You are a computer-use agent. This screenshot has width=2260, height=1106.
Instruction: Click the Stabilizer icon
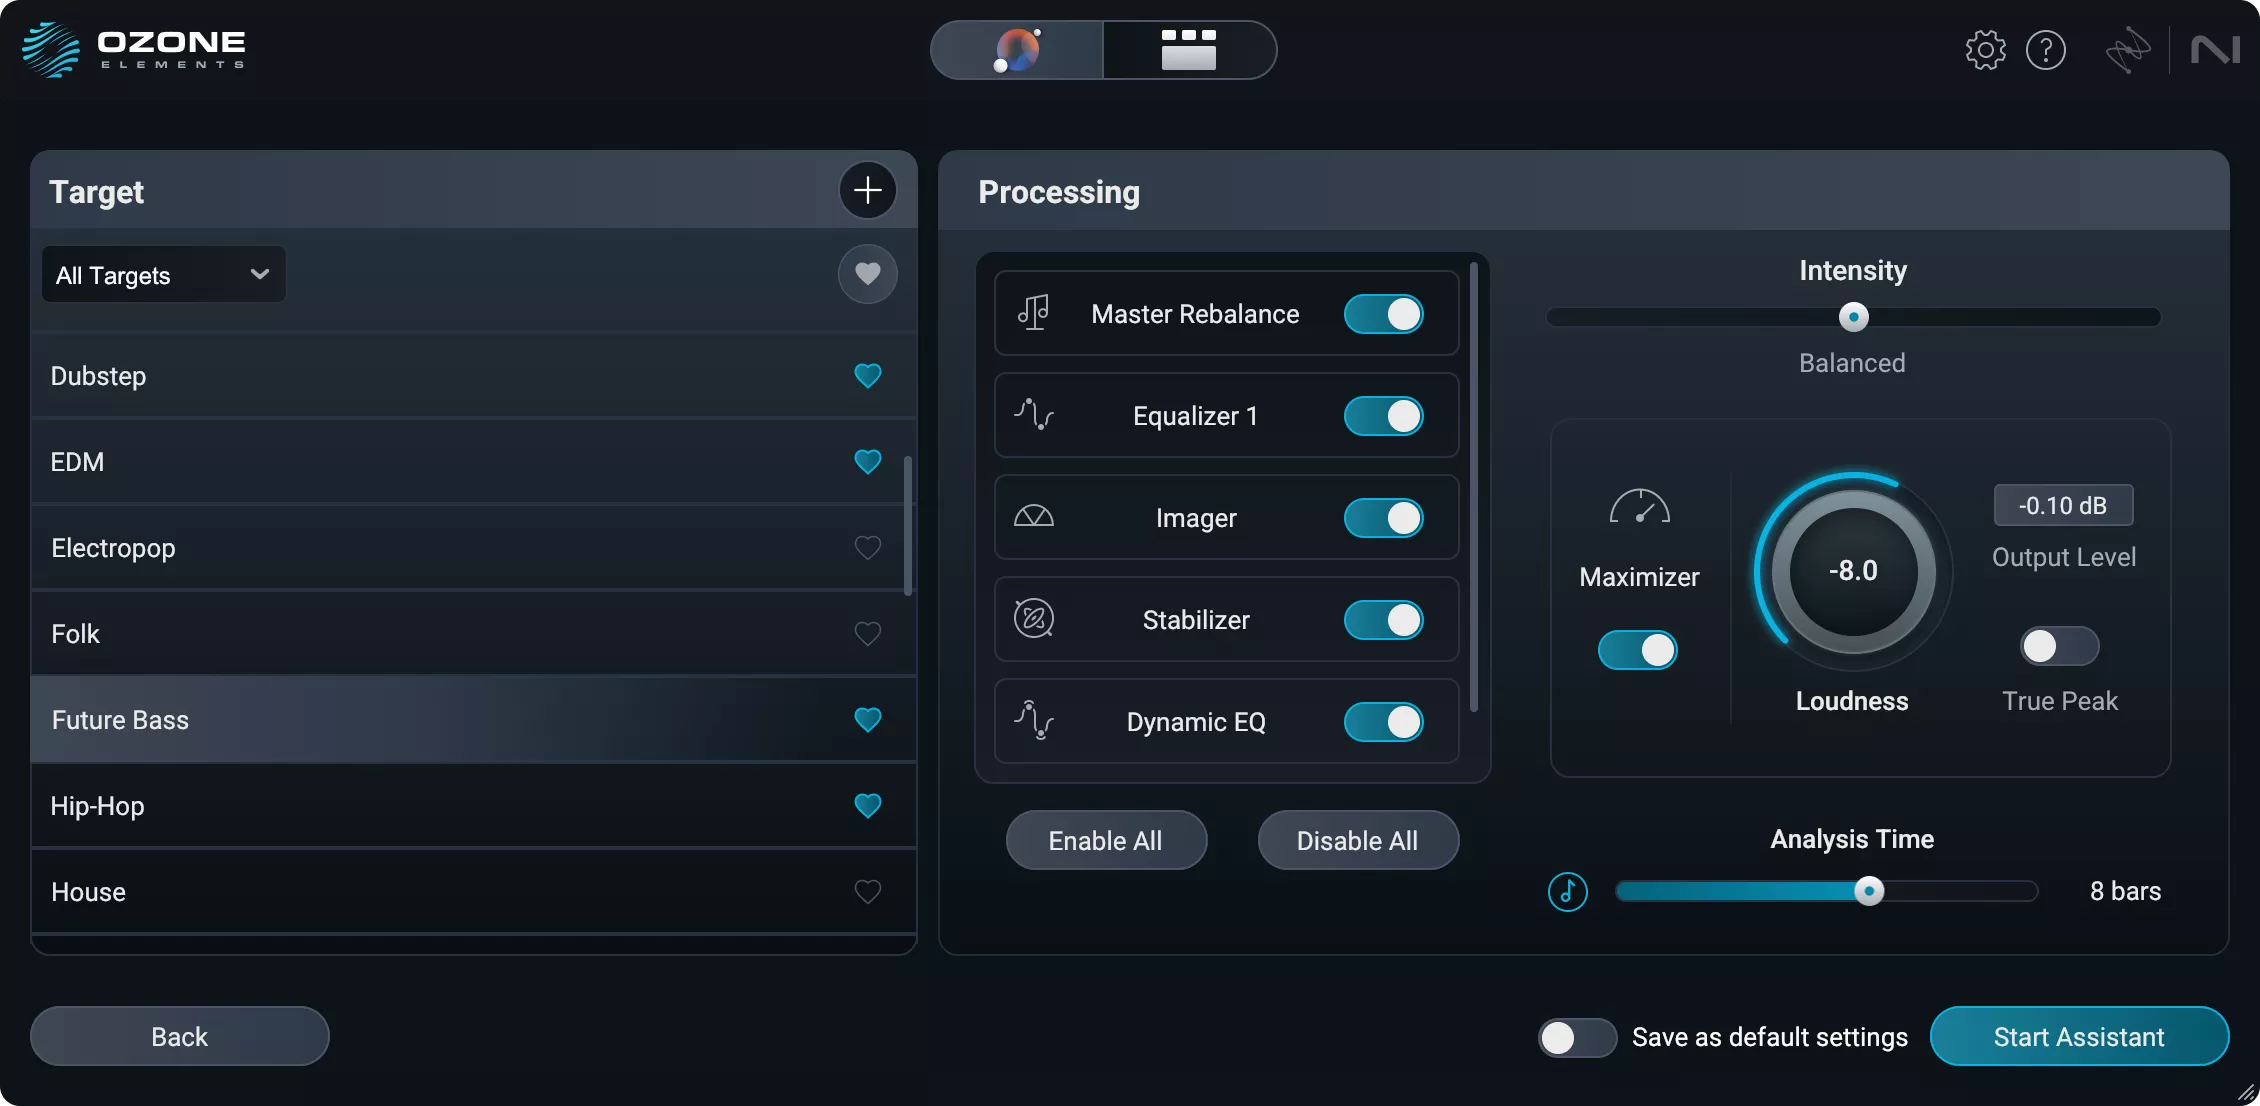pyautogui.click(x=1033, y=619)
